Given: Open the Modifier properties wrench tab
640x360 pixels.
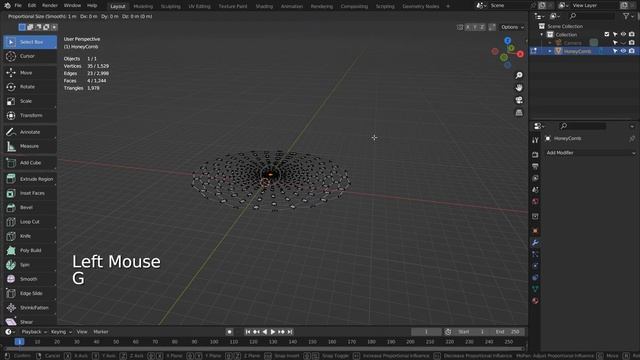Looking at the screenshot, I should coord(535,243).
